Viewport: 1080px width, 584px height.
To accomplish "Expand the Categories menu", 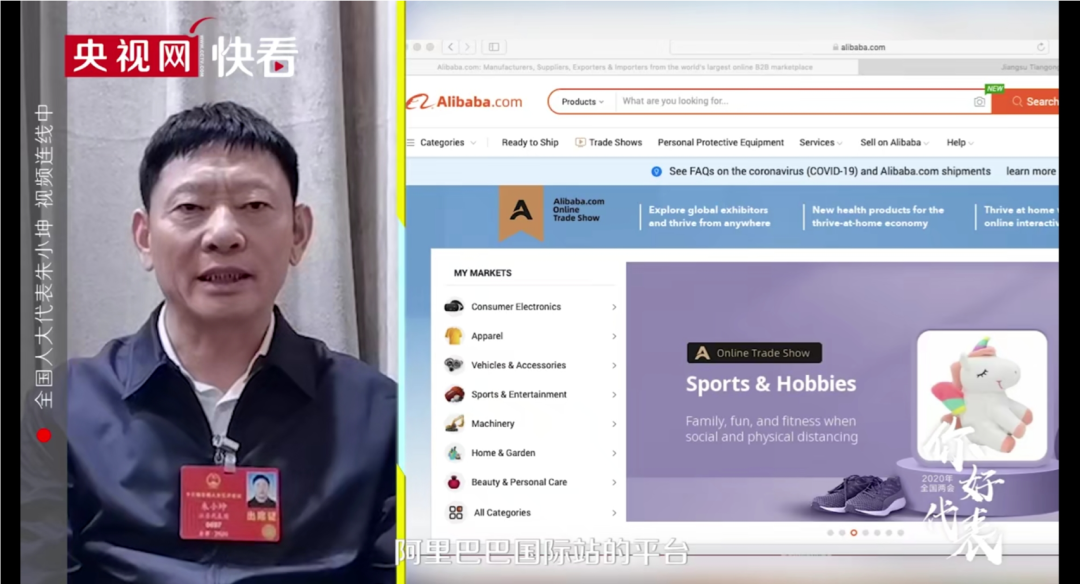I will [448, 143].
